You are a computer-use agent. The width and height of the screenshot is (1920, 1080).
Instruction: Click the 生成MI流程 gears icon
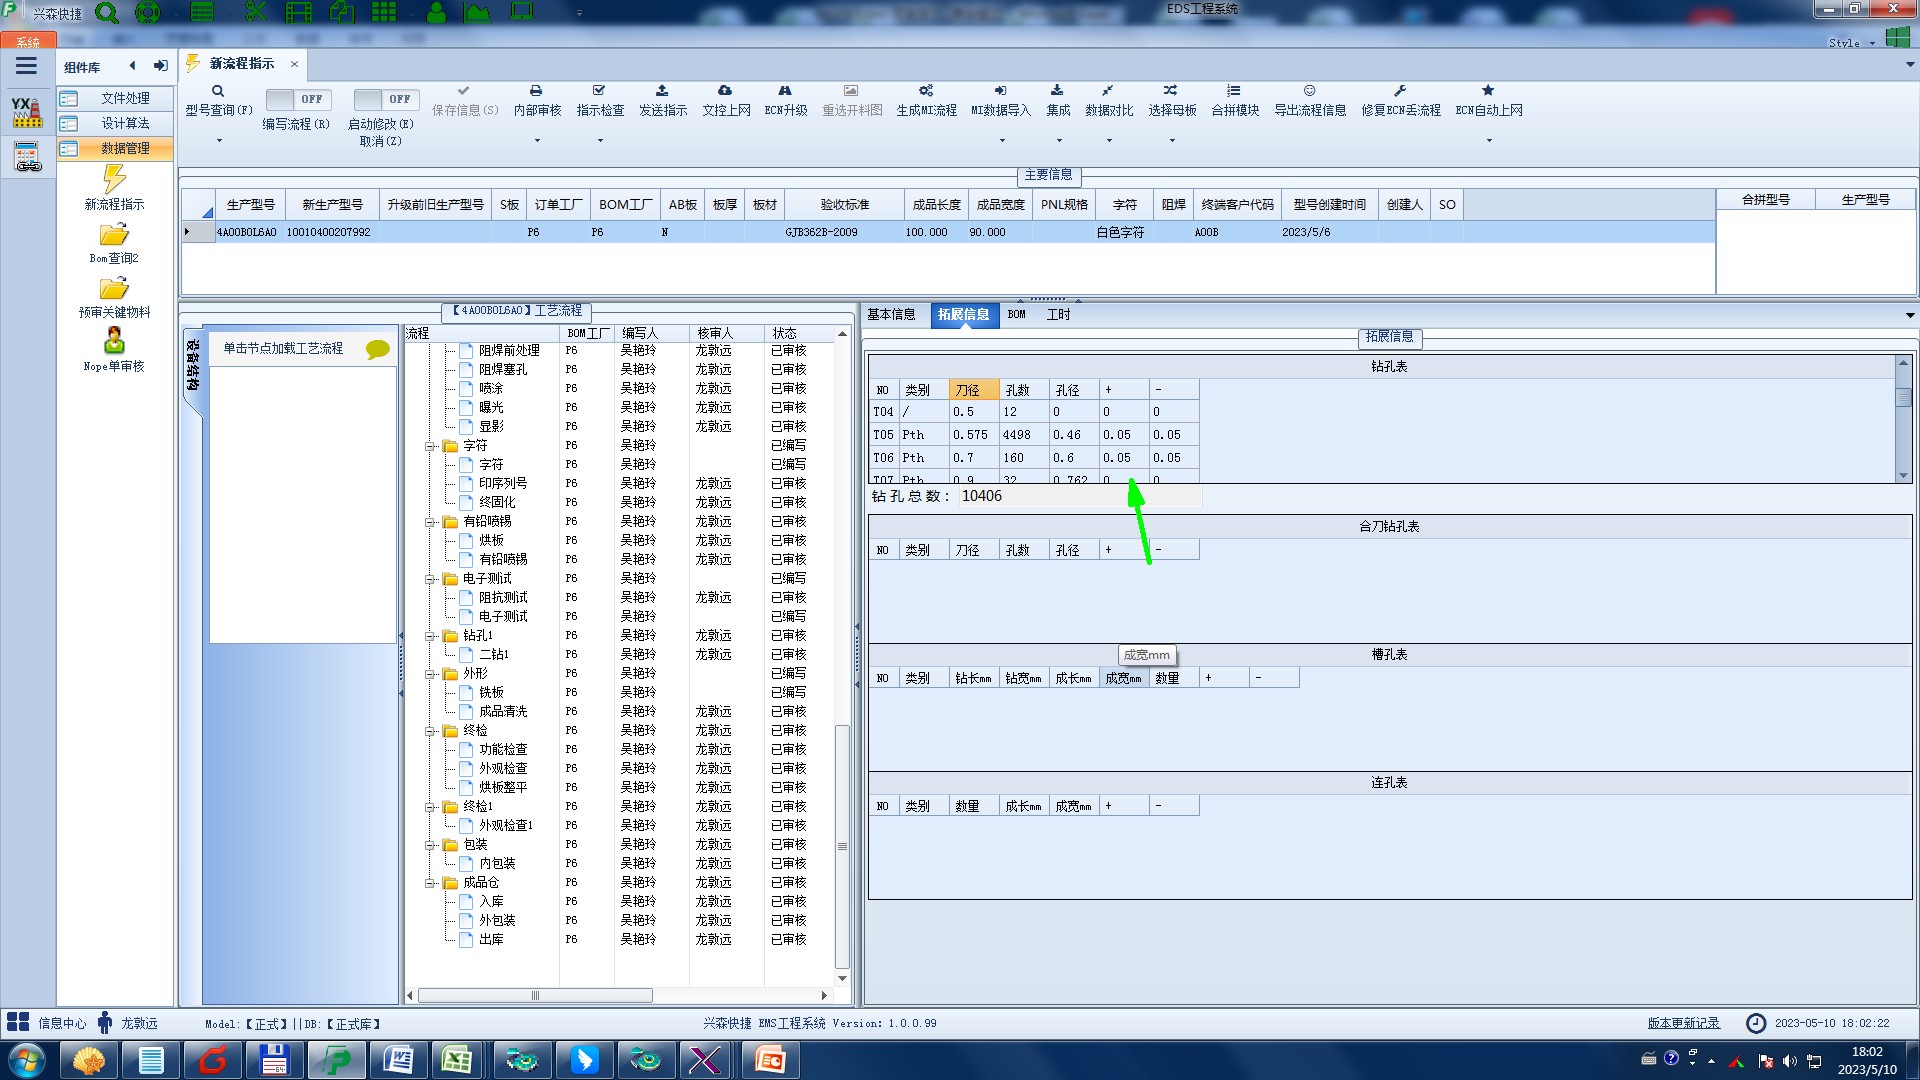(x=926, y=91)
